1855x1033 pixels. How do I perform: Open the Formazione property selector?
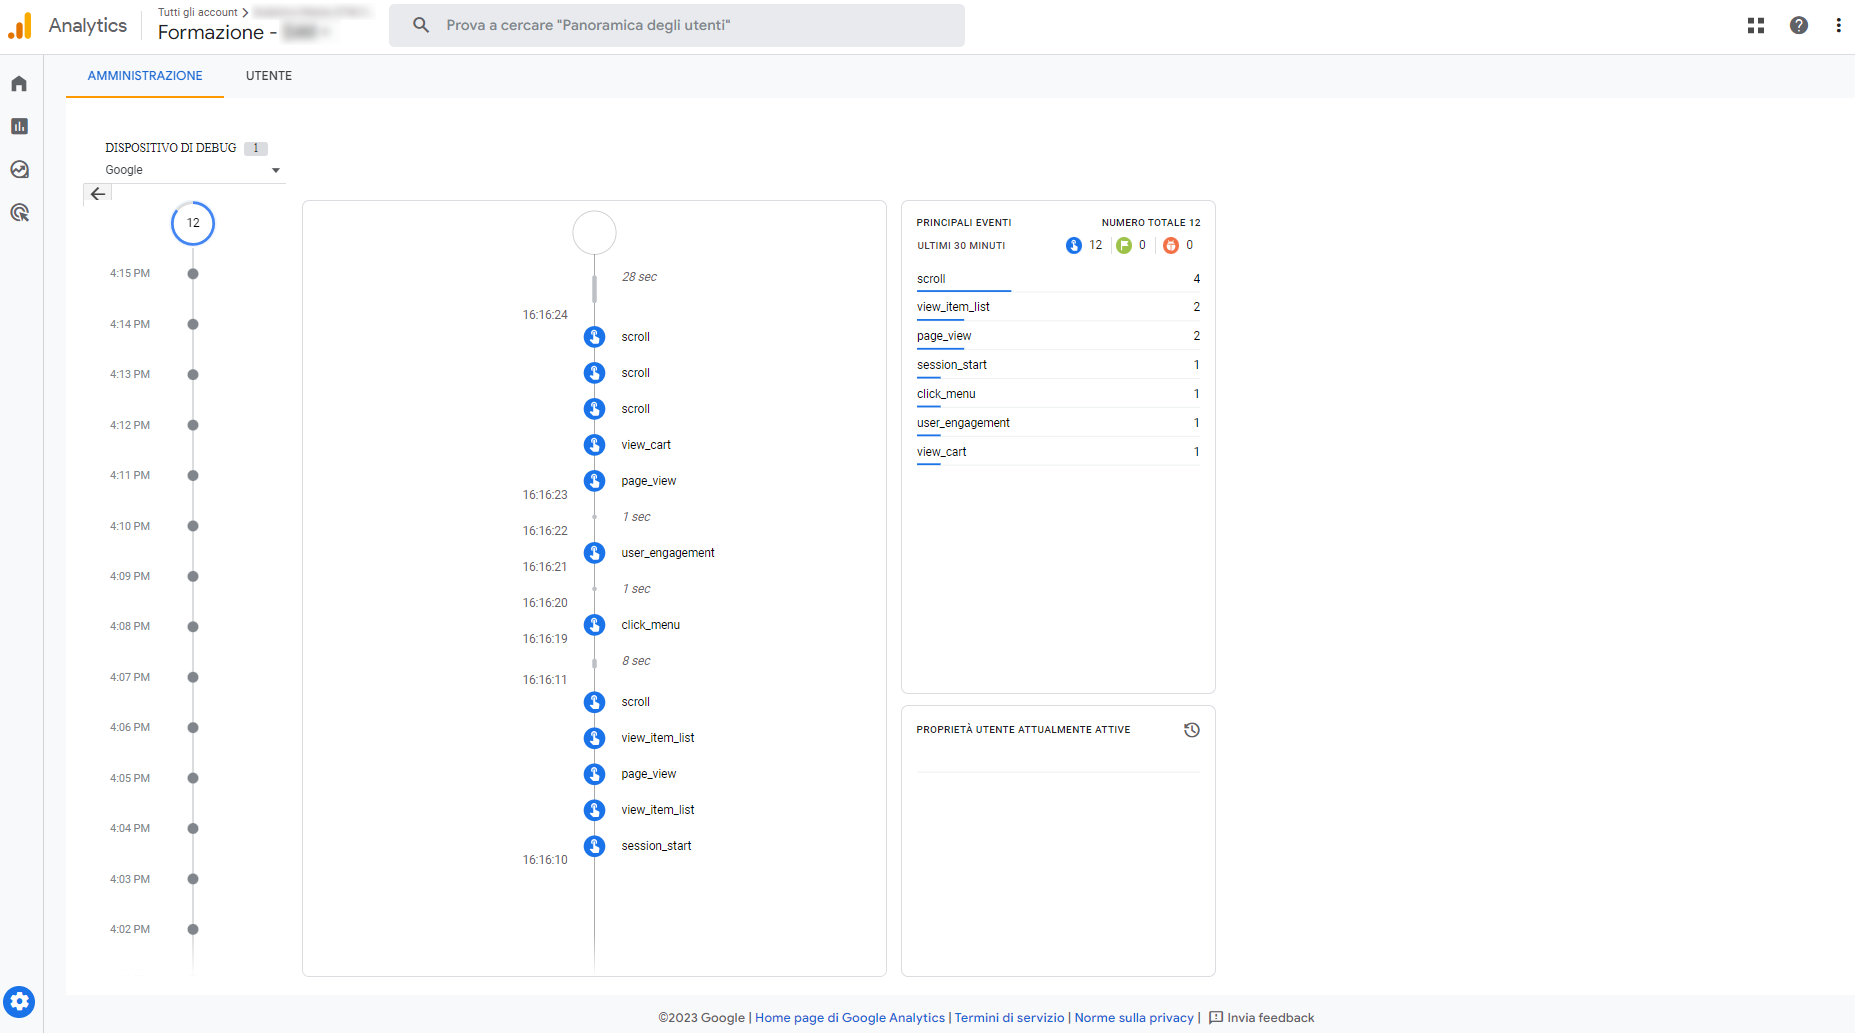240,32
